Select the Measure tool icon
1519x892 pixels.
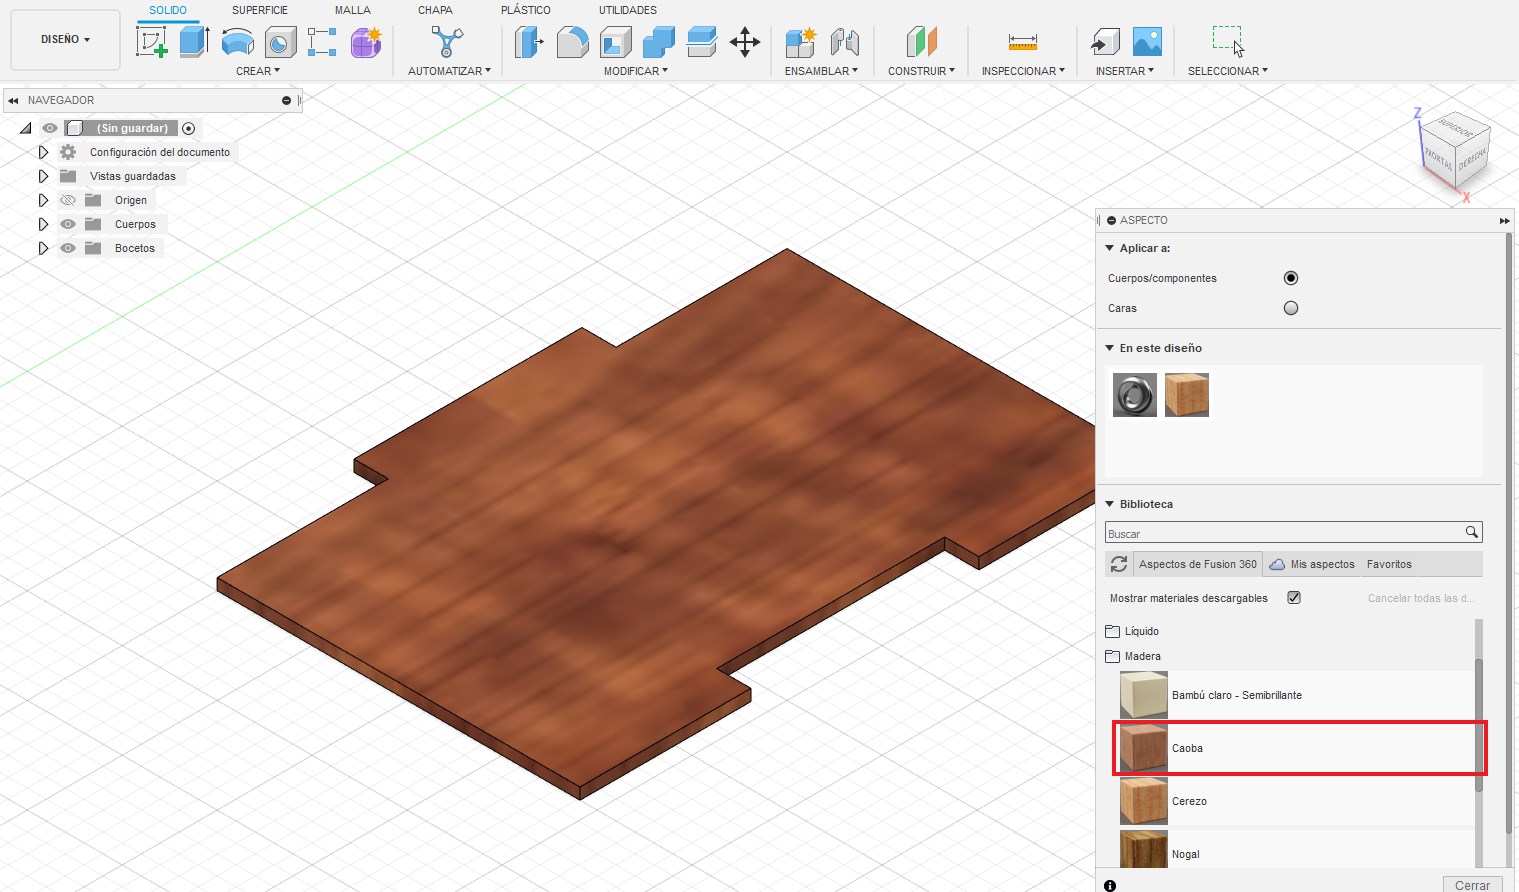pos(1023,42)
